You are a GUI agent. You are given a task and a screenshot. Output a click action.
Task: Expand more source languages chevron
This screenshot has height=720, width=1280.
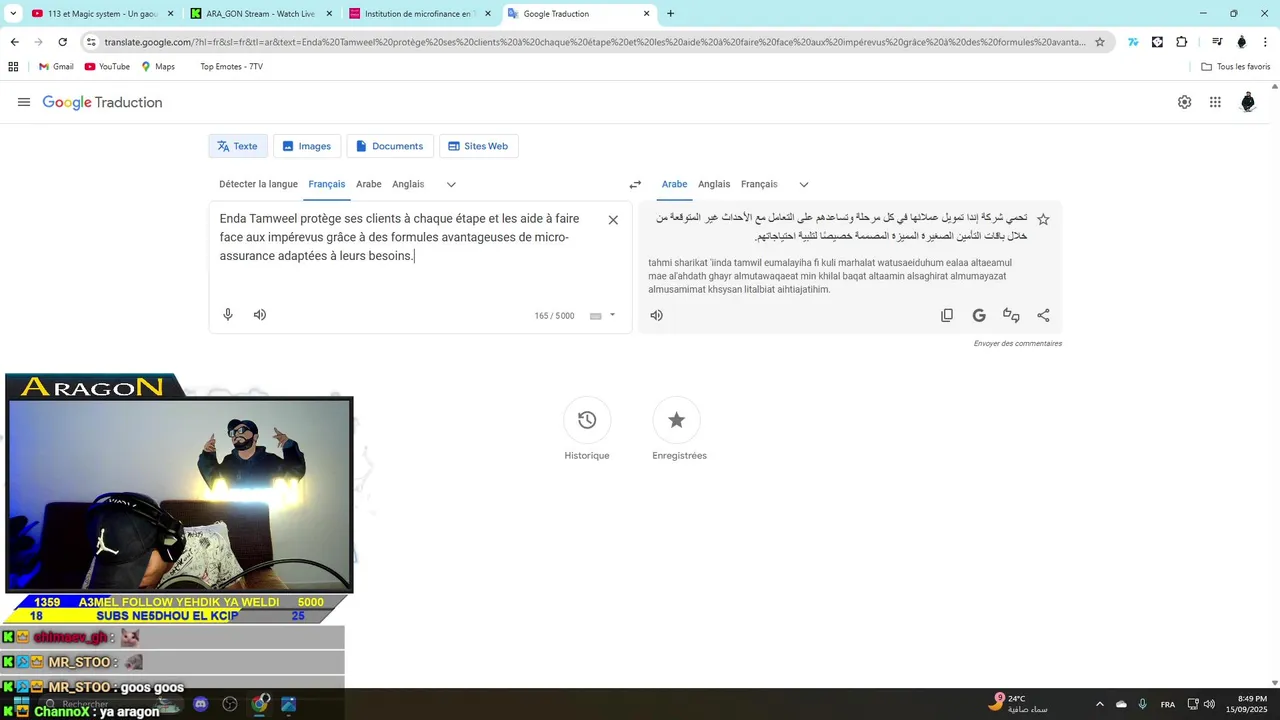[x=451, y=184]
